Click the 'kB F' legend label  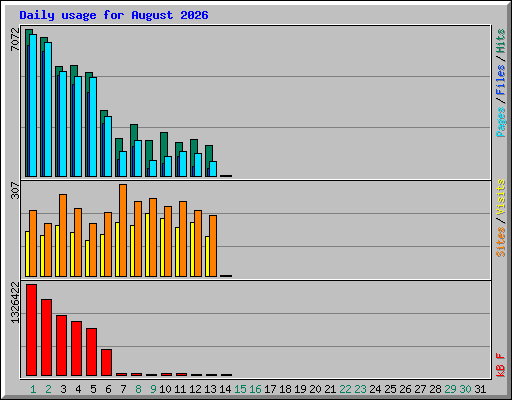click(500, 365)
